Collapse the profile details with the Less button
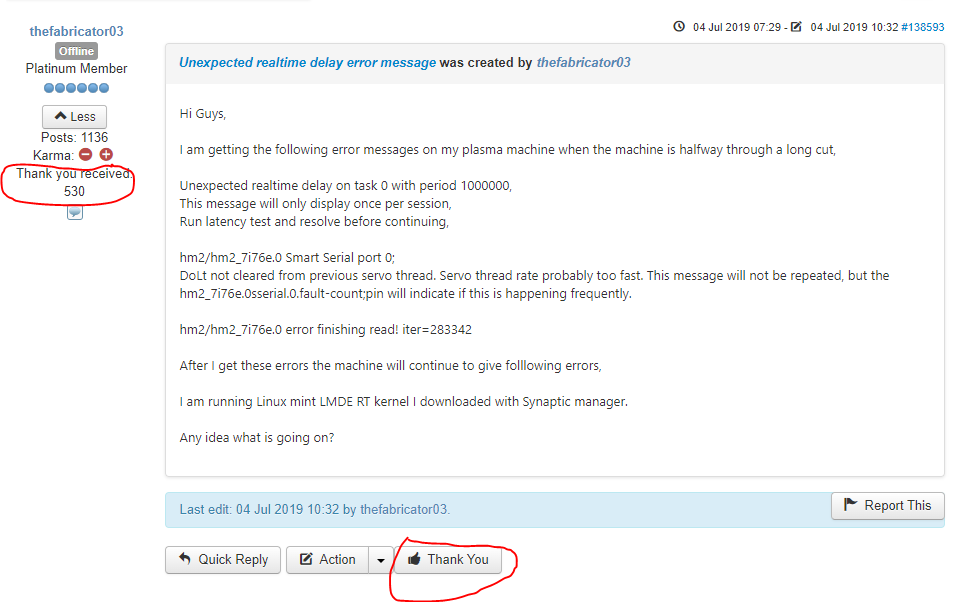This screenshot has height=602, width=965. 75,117
